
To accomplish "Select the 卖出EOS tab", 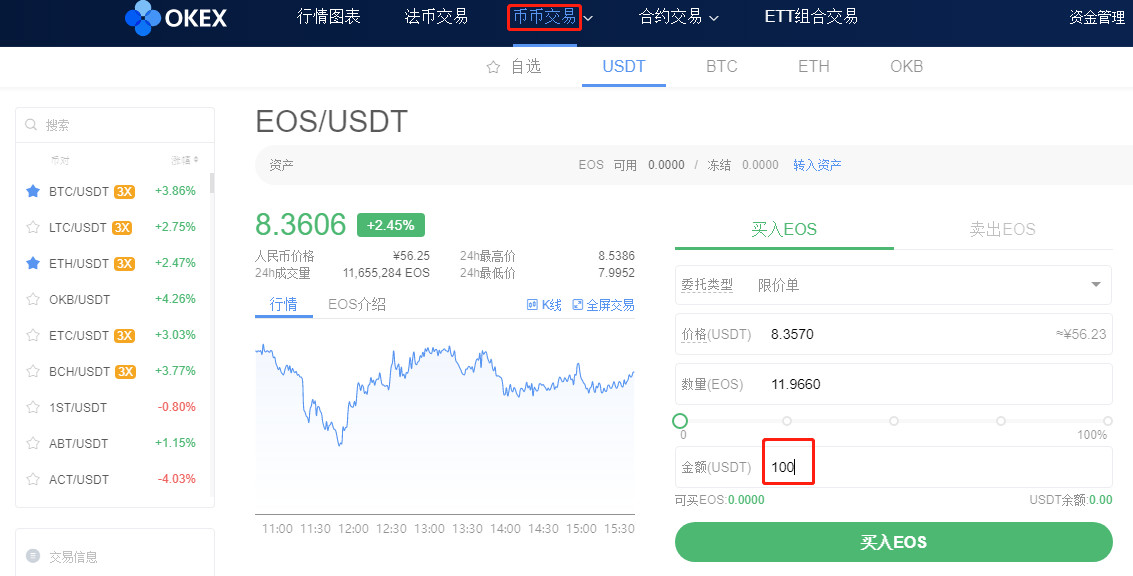I will (1002, 230).
